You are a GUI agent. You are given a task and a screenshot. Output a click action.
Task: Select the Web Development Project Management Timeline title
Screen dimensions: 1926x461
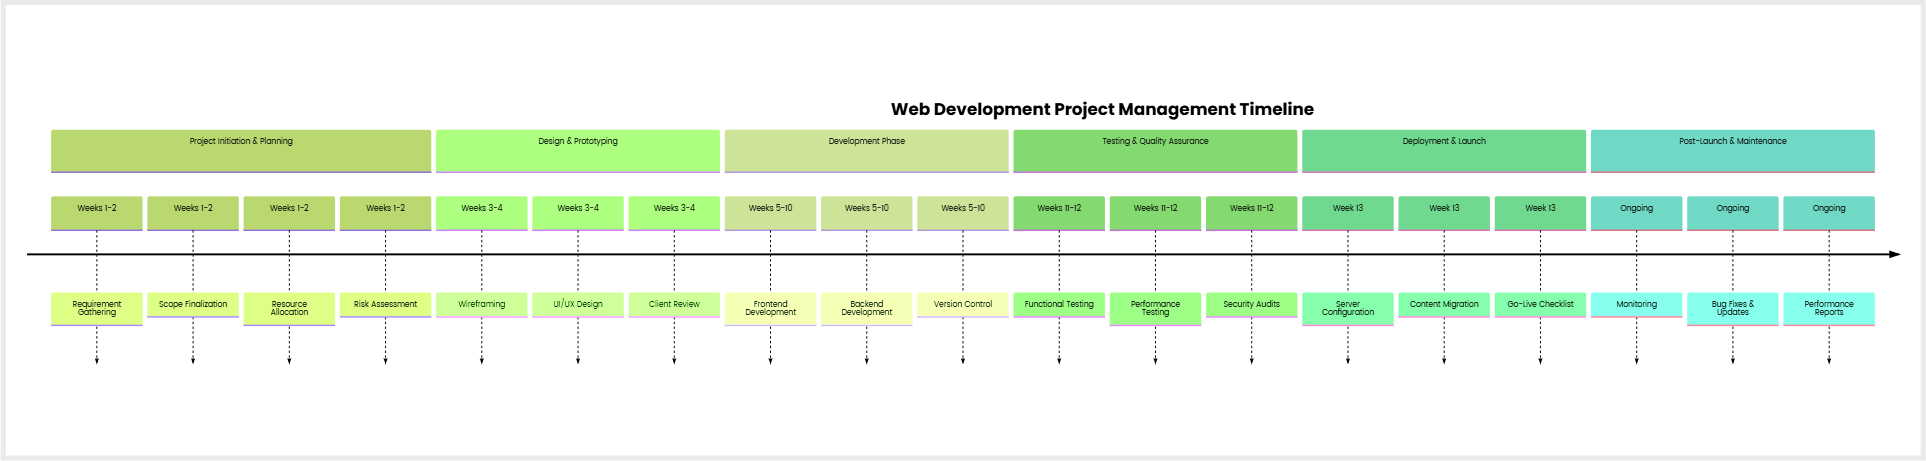[1102, 109]
